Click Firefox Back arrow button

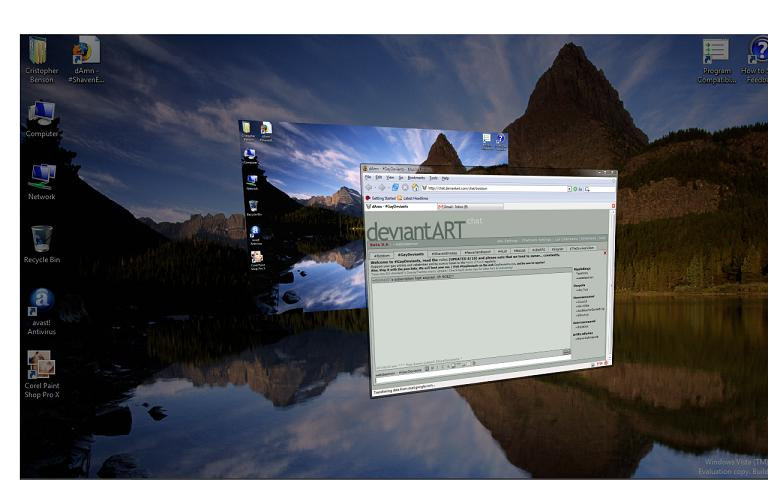tap(369, 187)
